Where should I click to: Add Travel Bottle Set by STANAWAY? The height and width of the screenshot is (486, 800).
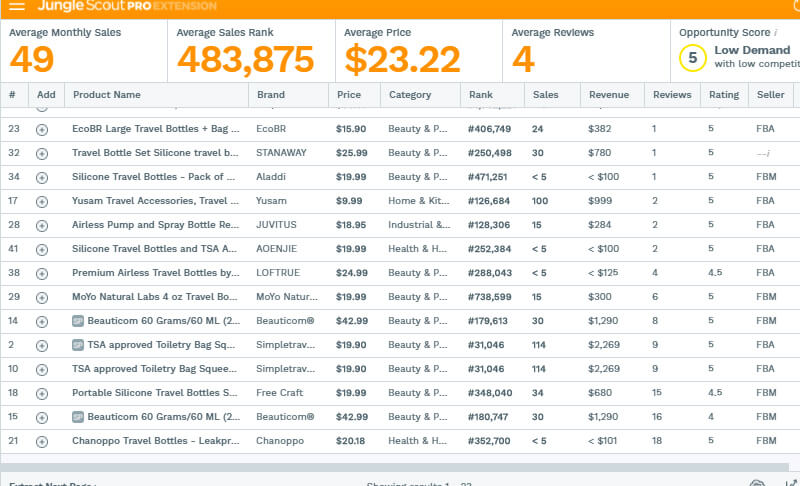42,153
